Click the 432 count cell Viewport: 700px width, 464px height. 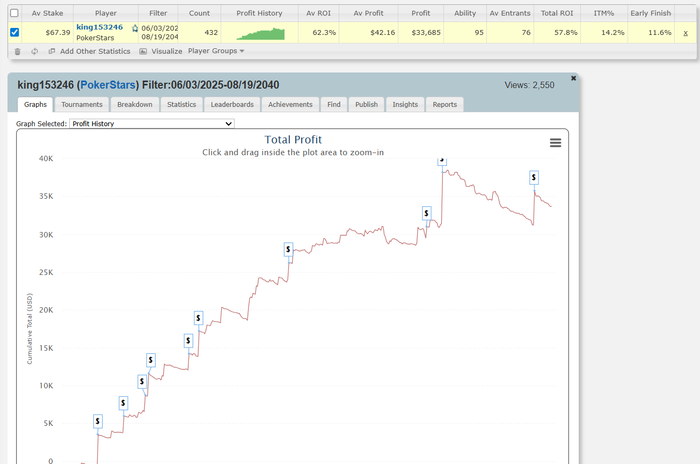click(x=199, y=33)
